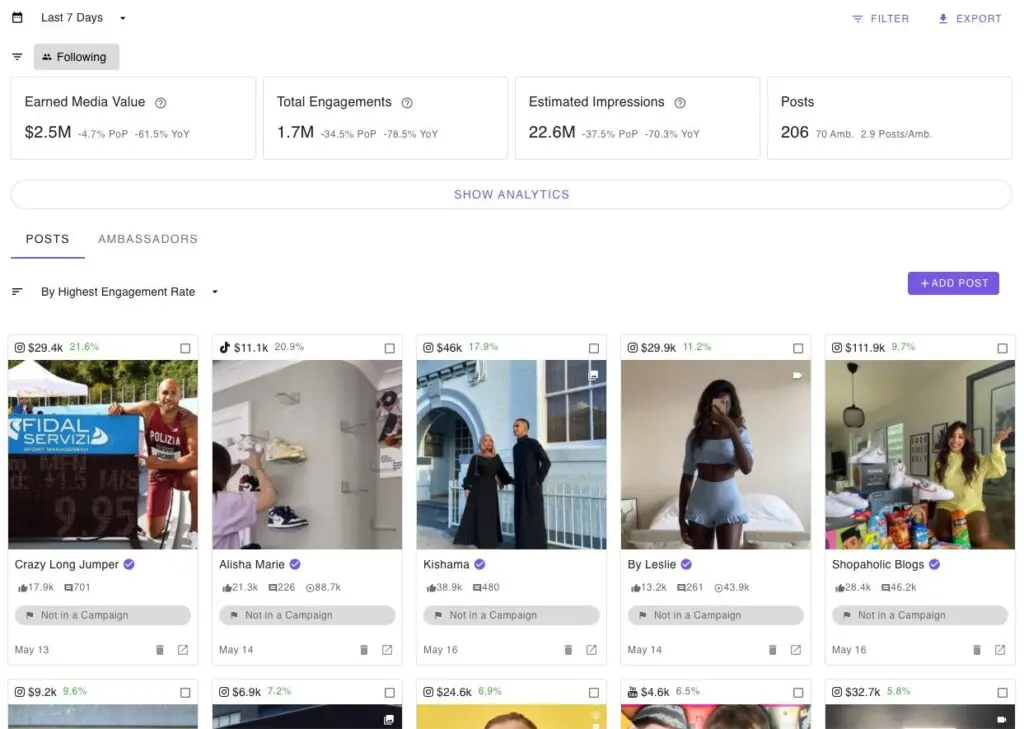
Task: Open the Last 7 Days date dropdown
Action: (84, 18)
